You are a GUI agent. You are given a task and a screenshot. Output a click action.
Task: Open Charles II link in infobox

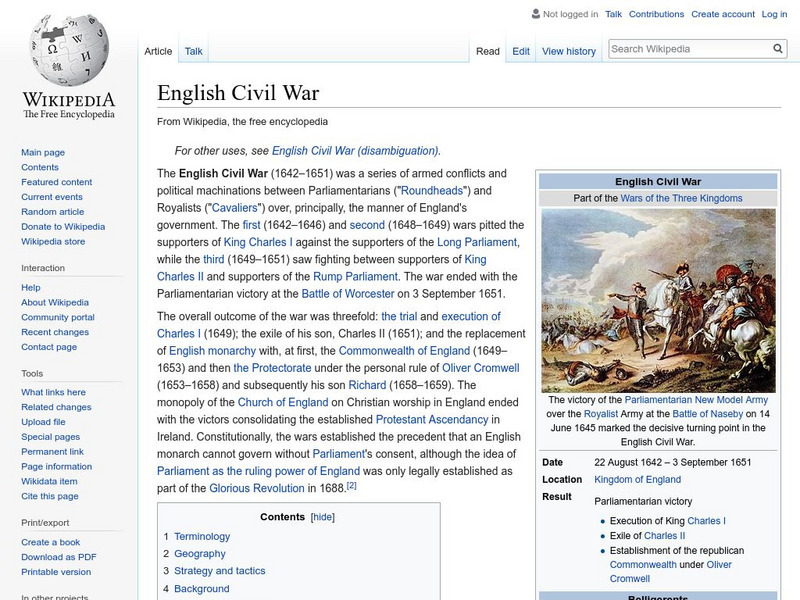click(x=665, y=536)
